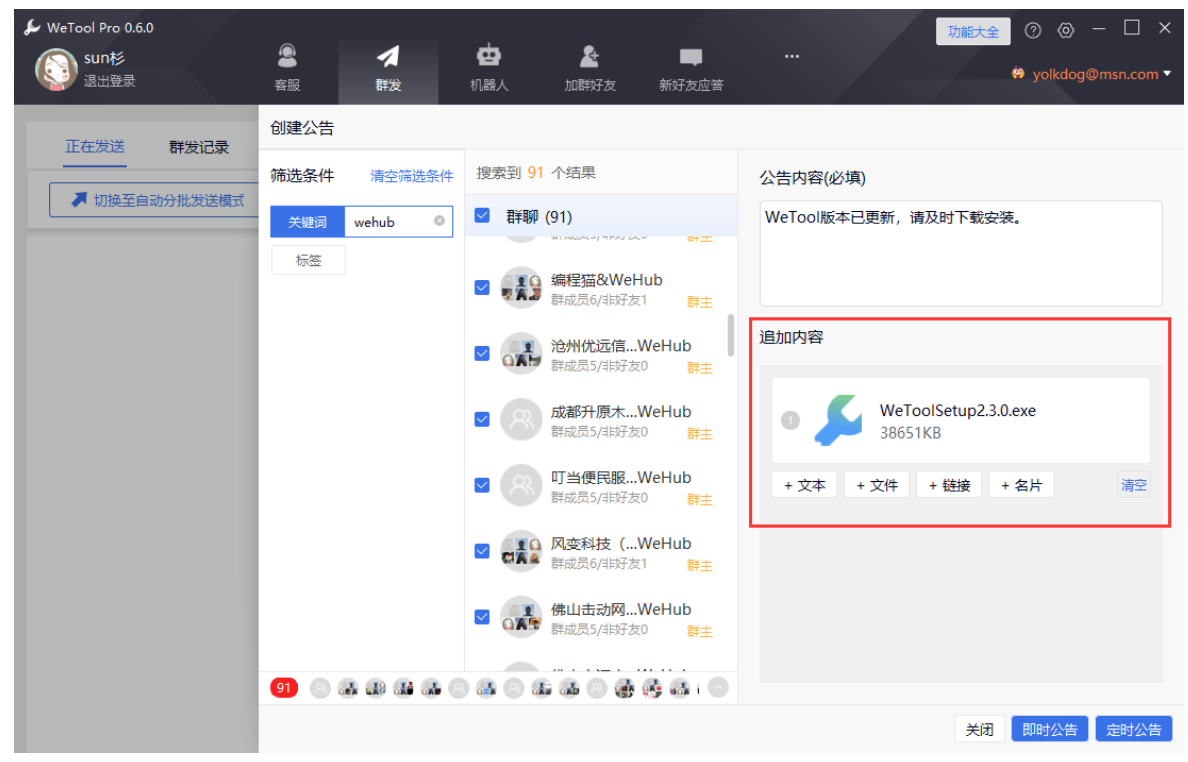Open the 加群好友 add friend tab
Viewport: 1188px width, 762px height.
(x=589, y=68)
